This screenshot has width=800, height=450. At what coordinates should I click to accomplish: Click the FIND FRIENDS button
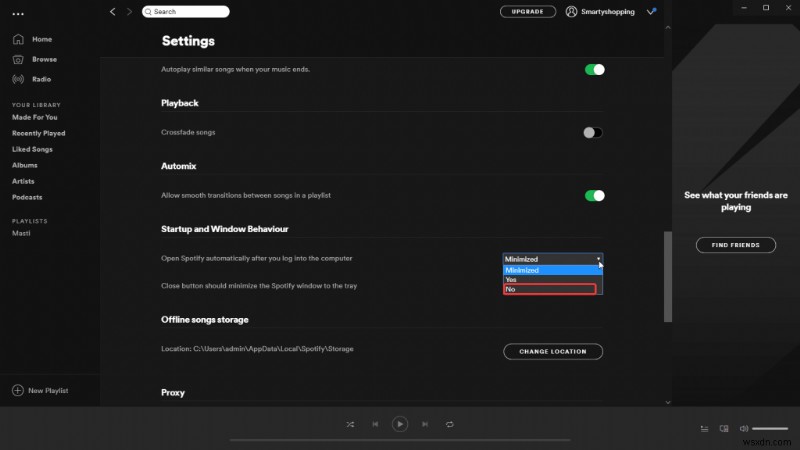click(x=736, y=245)
